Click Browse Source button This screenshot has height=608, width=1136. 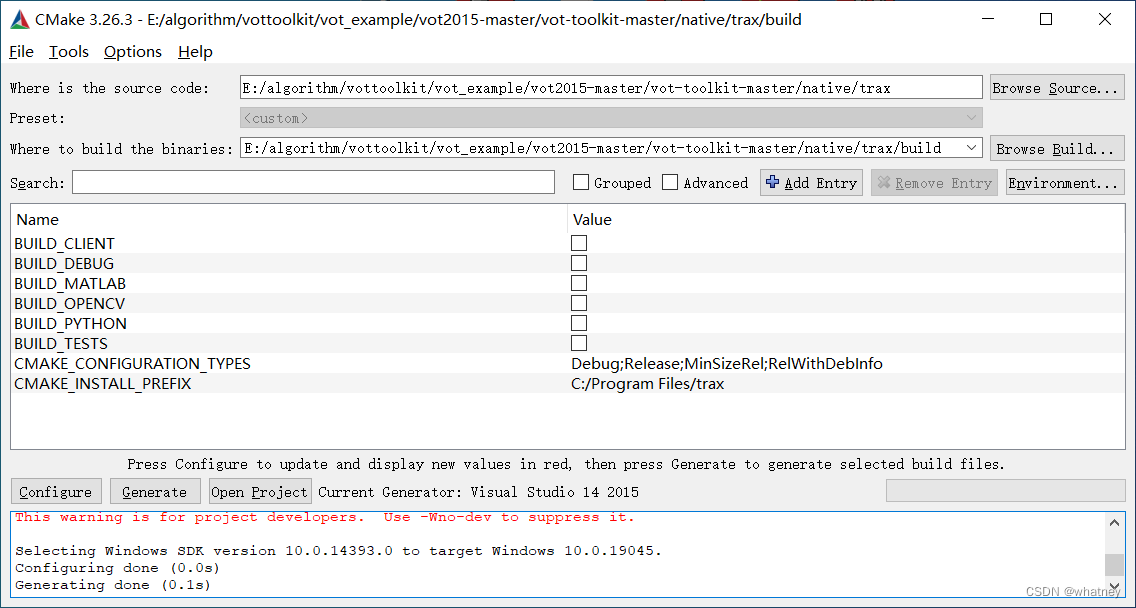[1057, 88]
